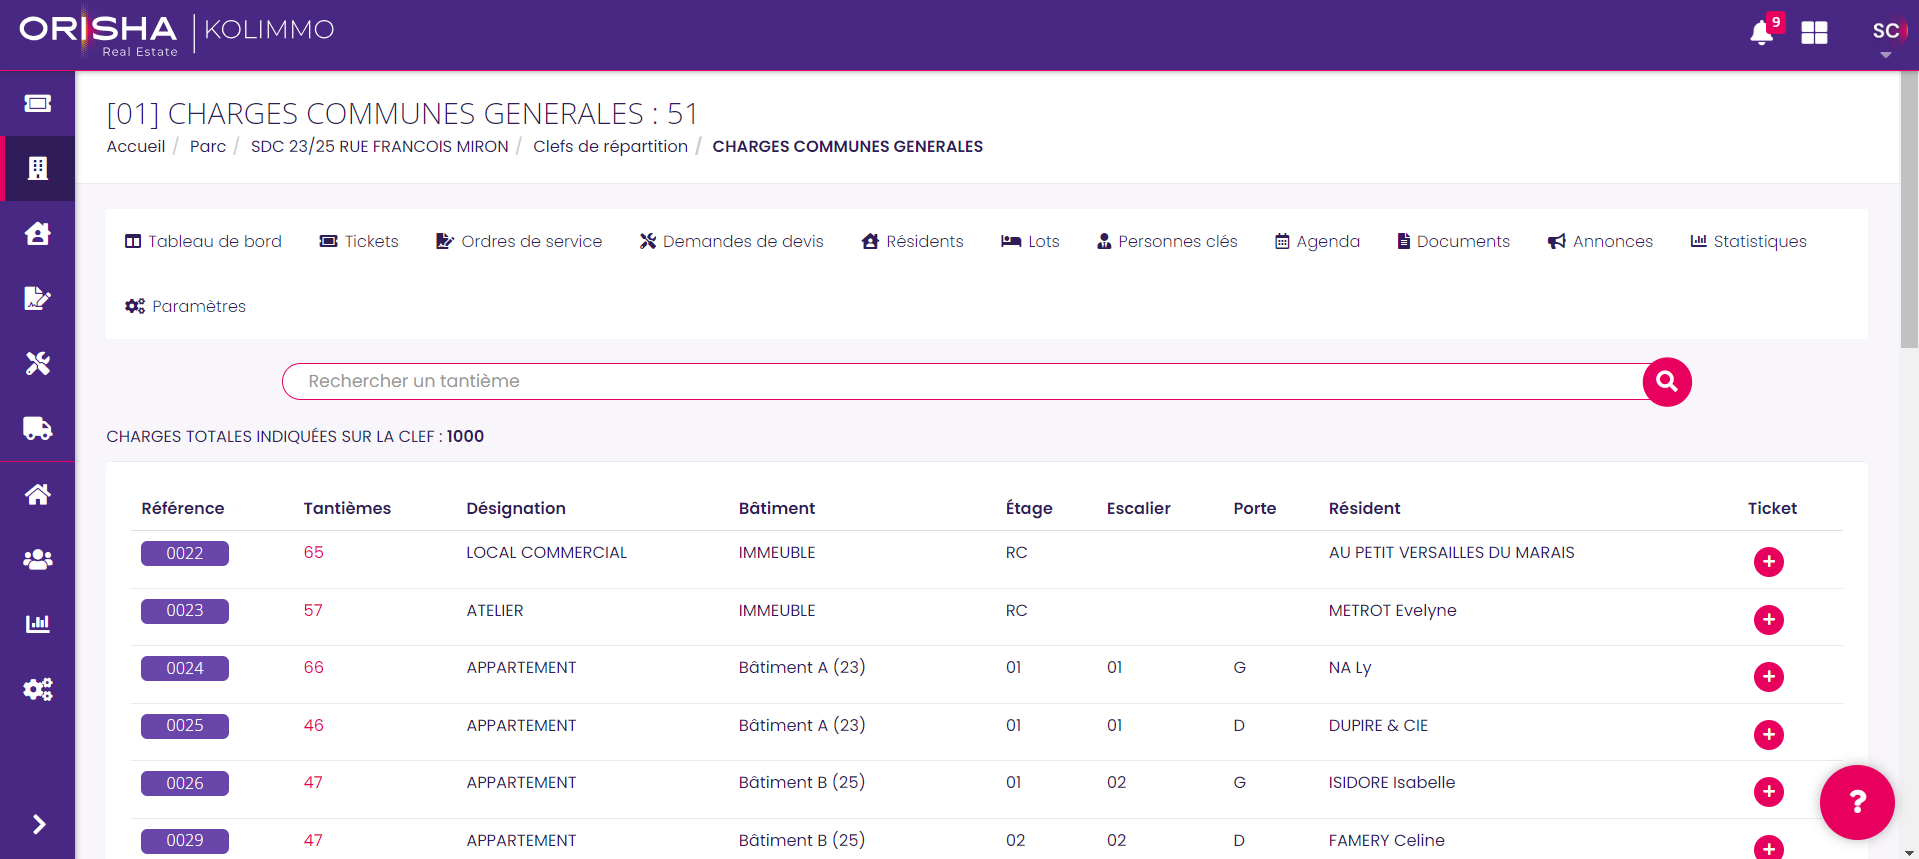Go to the Résidents tab
This screenshot has width=1919, height=859.
pos(913,241)
